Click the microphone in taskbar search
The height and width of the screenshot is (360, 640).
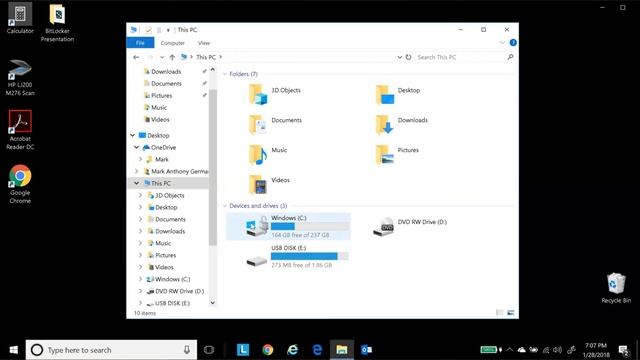tap(187, 350)
